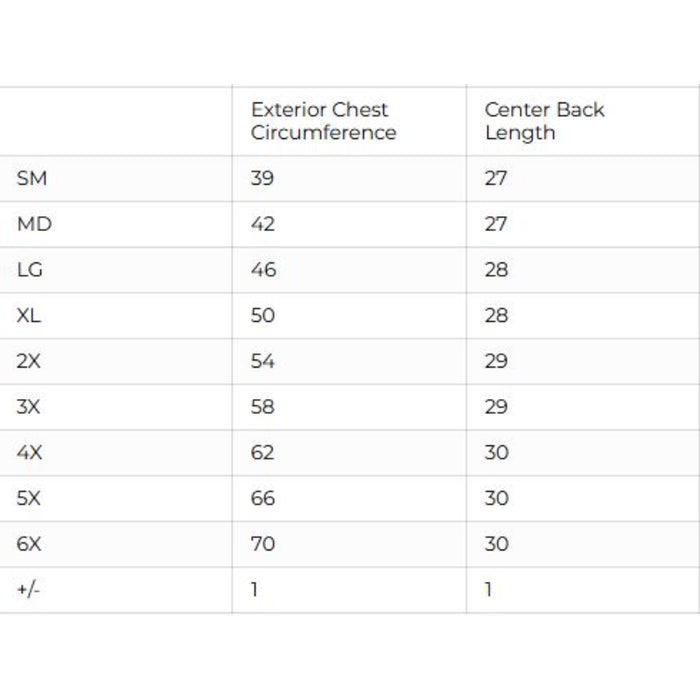This screenshot has width=700, height=700.
Task: Select the SM size row label
Action: [x=32, y=179]
